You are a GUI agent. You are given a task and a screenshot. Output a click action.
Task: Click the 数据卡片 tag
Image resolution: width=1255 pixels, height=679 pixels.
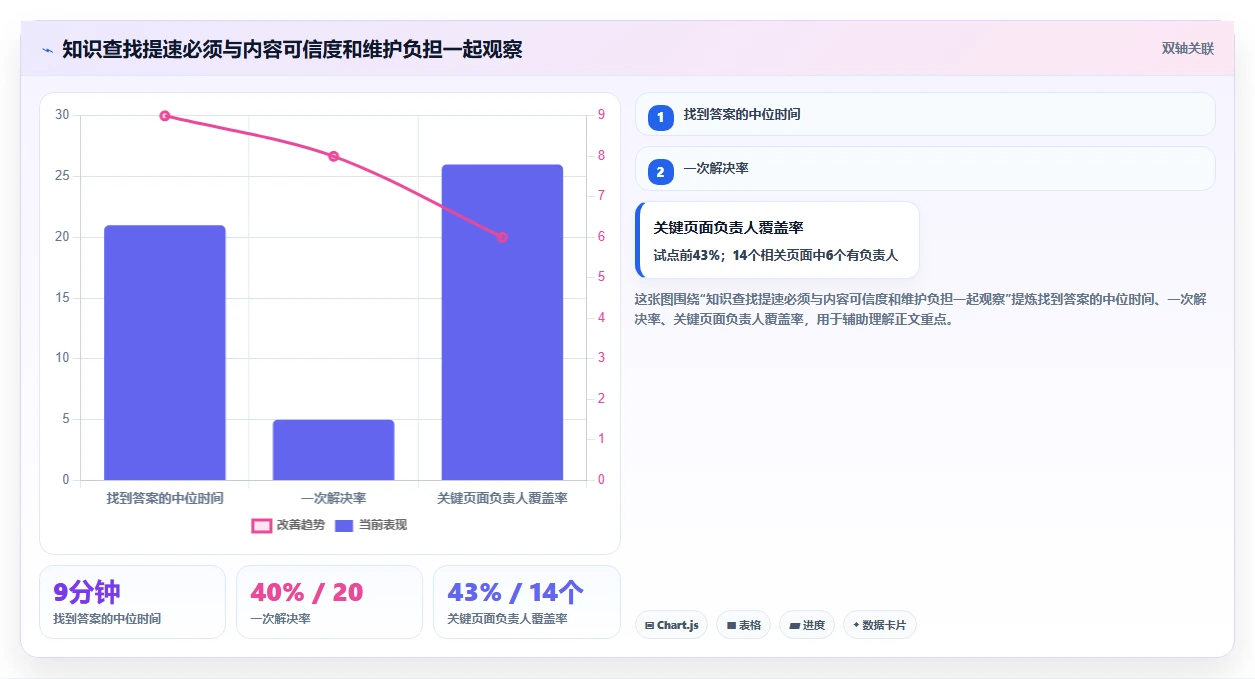click(x=879, y=625)
